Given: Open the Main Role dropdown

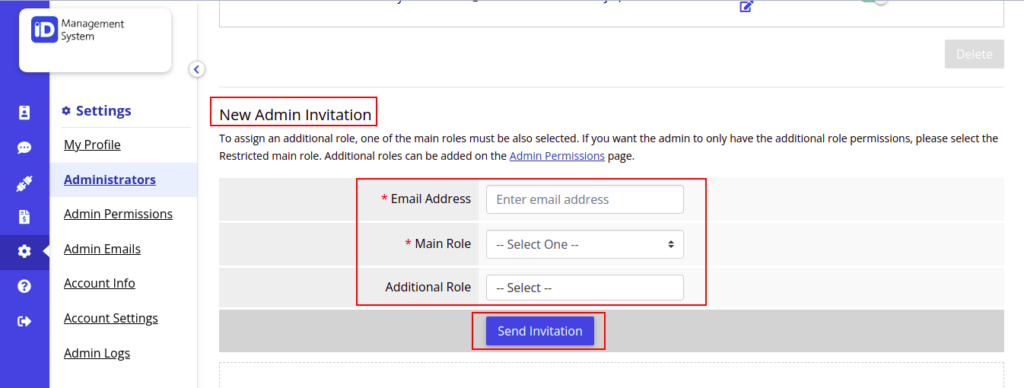Looking at the screenshot, I should click(x=584, y=244).
